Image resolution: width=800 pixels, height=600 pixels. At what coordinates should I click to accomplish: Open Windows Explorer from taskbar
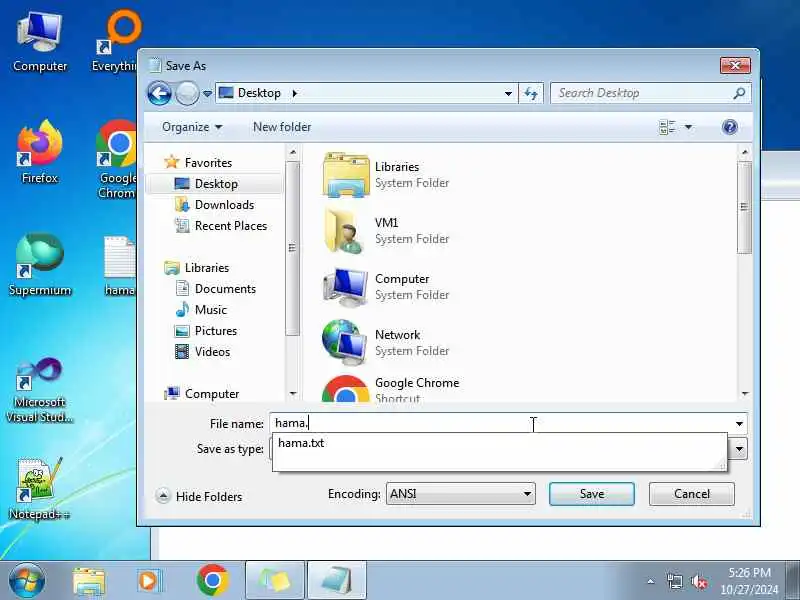point(89,581)
